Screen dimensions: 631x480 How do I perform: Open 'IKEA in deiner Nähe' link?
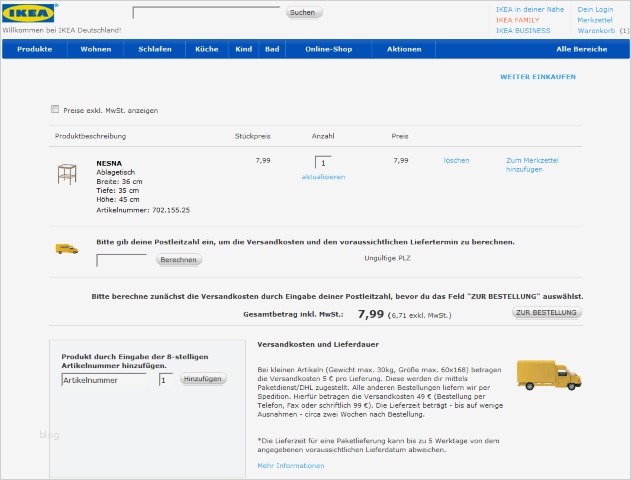pos(530,9)
